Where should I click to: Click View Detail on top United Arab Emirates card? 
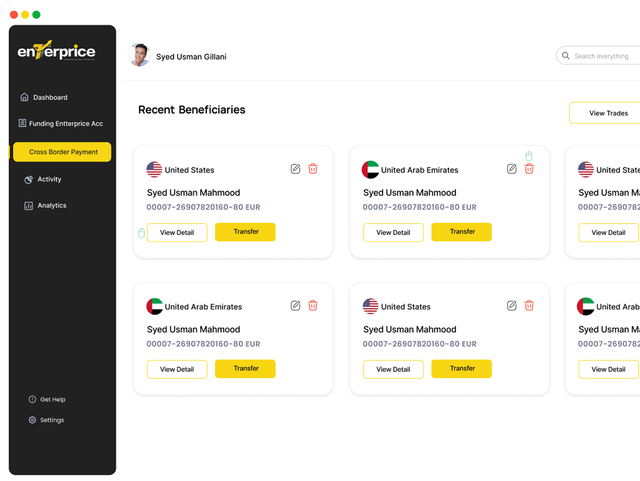pyautogui.click(x=393, y=233)
